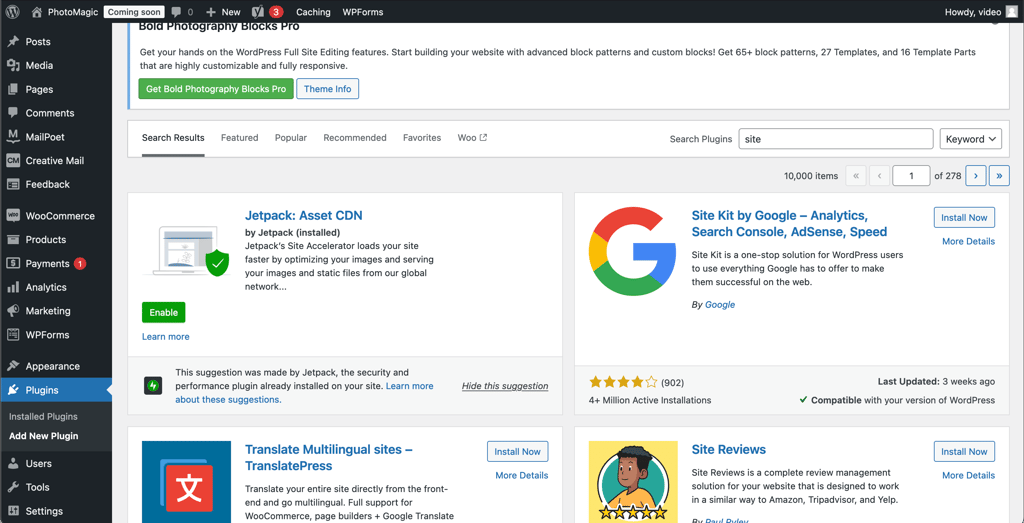Click the WooCommerce icon in sidebar
Image resolution: width=1024 pixels, height=523 pixels.
coord(12,216)
